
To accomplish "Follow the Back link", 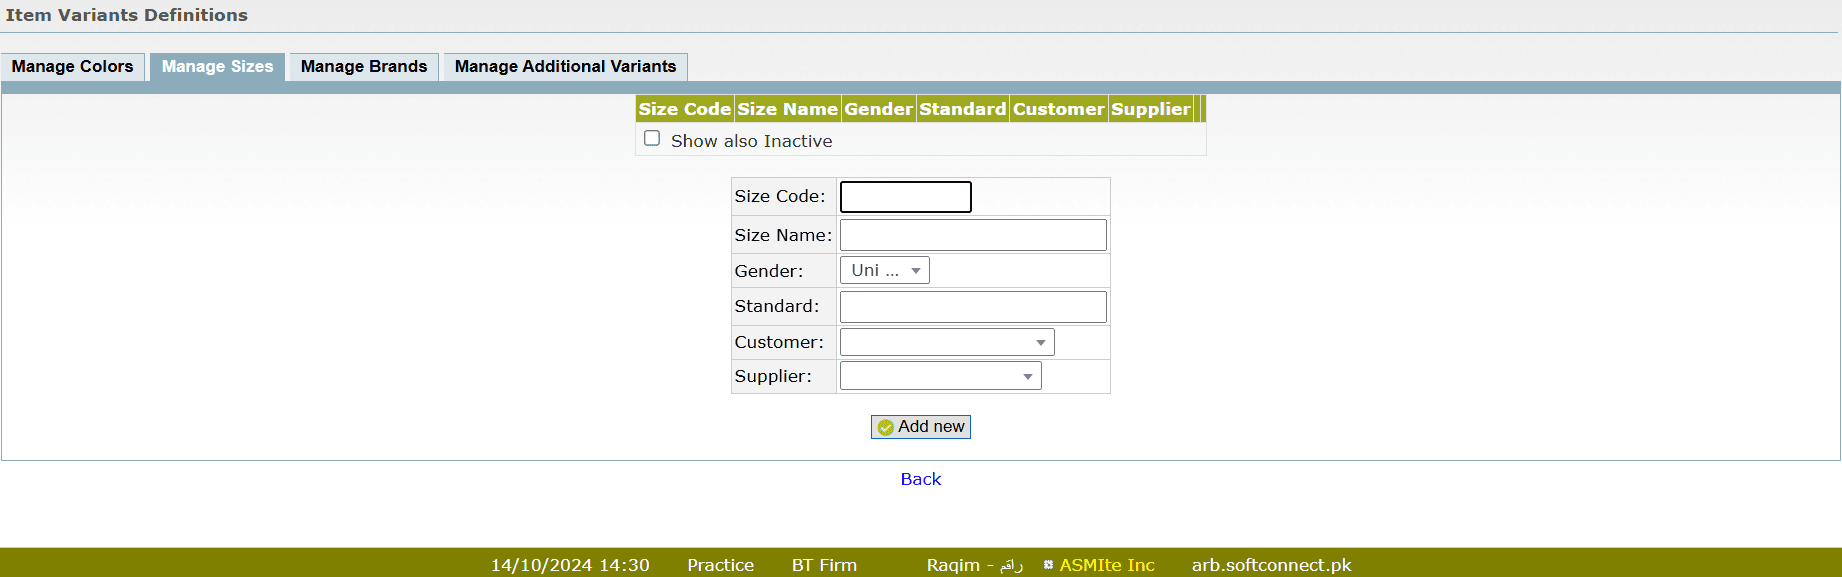I will click(920, 479).
